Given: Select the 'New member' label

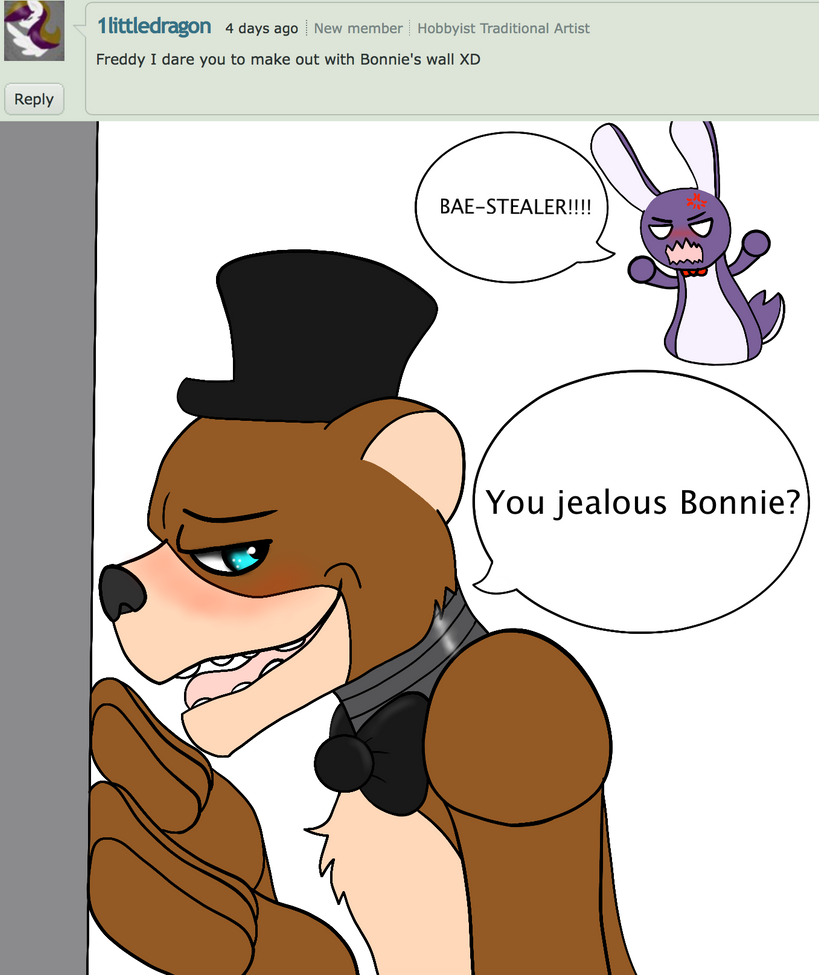Looking at the screenshot, I should click(358, 28).
